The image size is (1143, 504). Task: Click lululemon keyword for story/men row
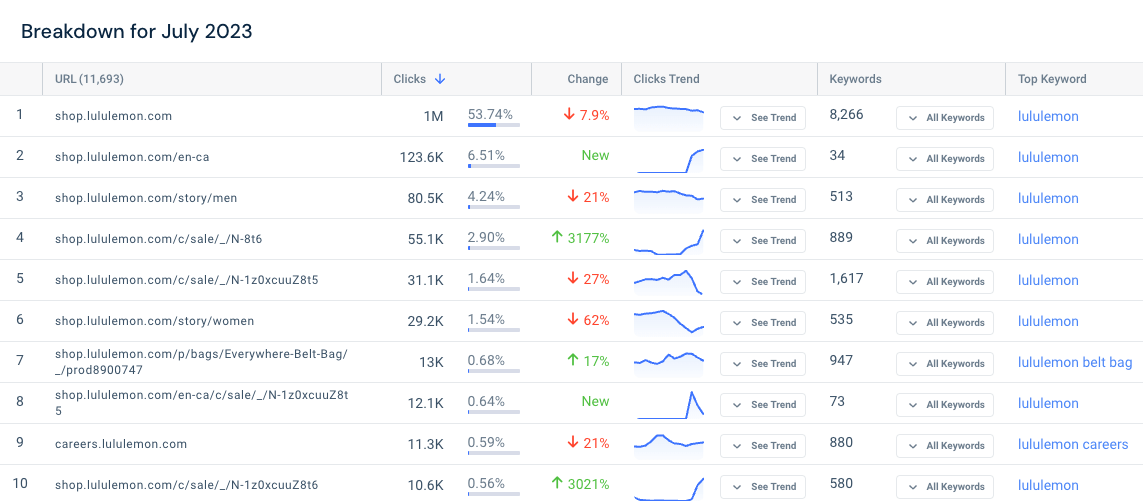pos(1048,198)
